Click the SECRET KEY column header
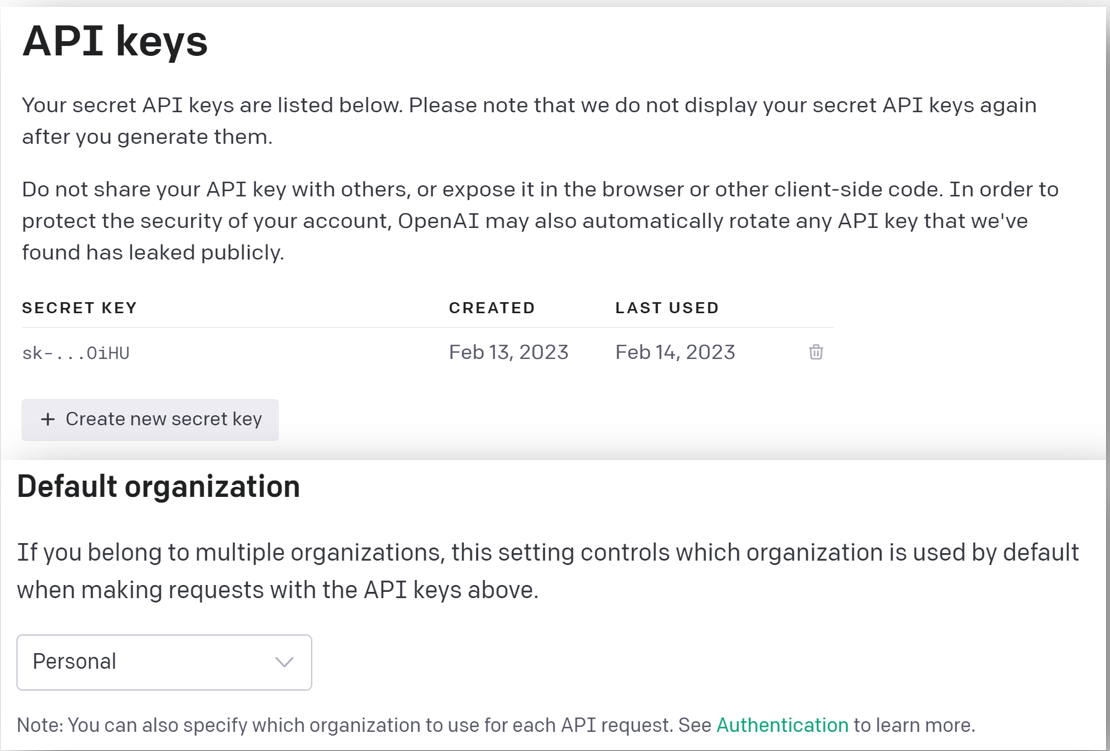This screenshot has height=751, width=1110. [x=79, y=308]
